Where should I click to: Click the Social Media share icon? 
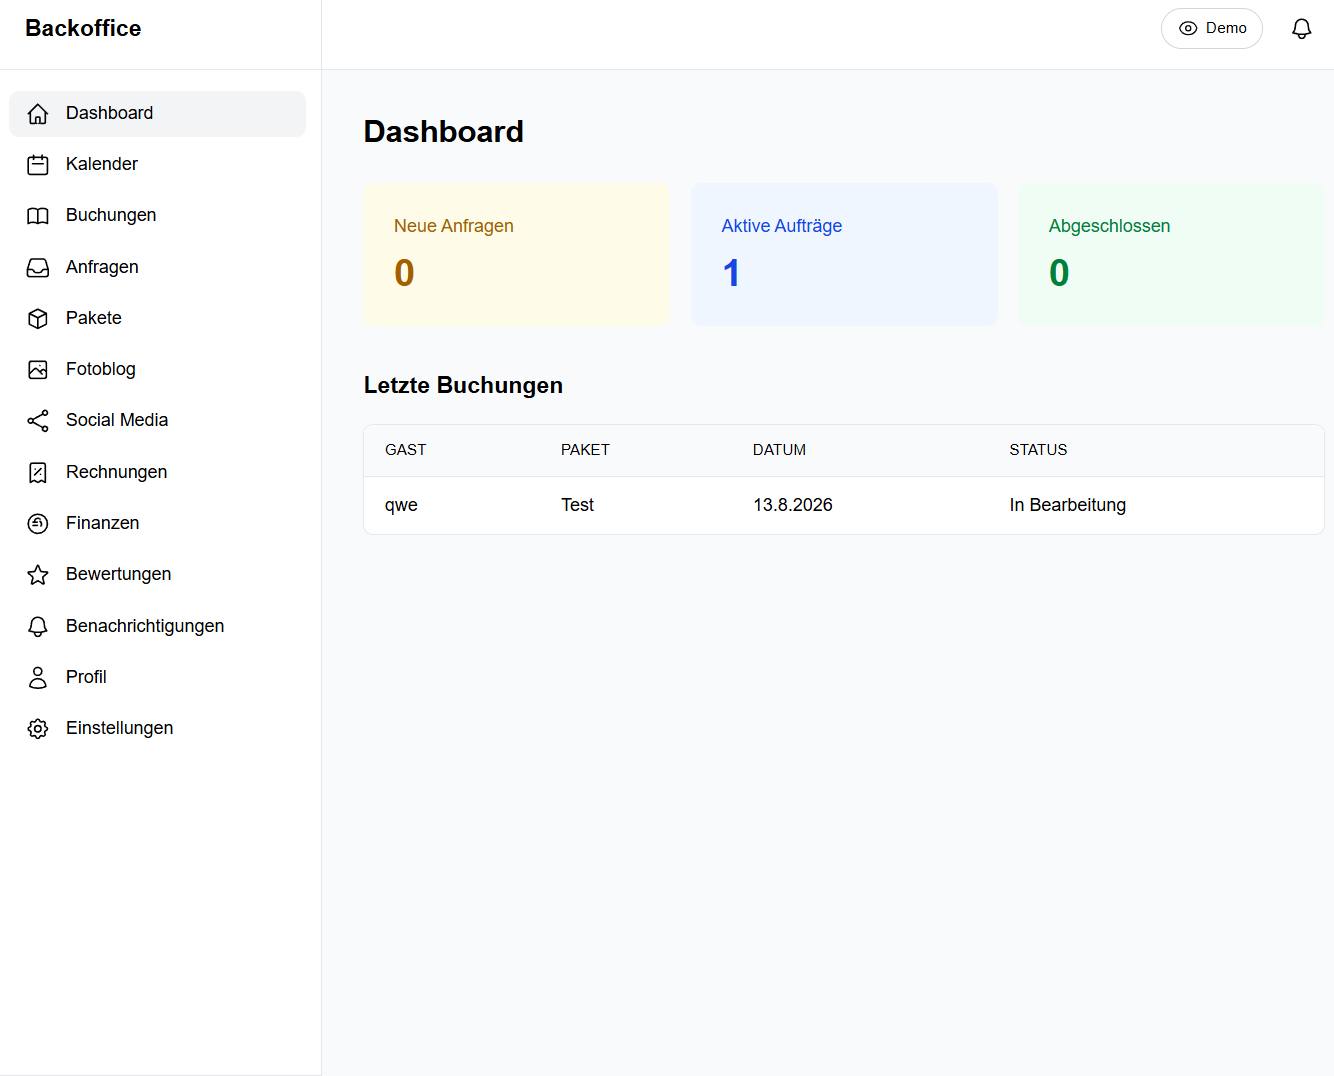click(38, 421)
